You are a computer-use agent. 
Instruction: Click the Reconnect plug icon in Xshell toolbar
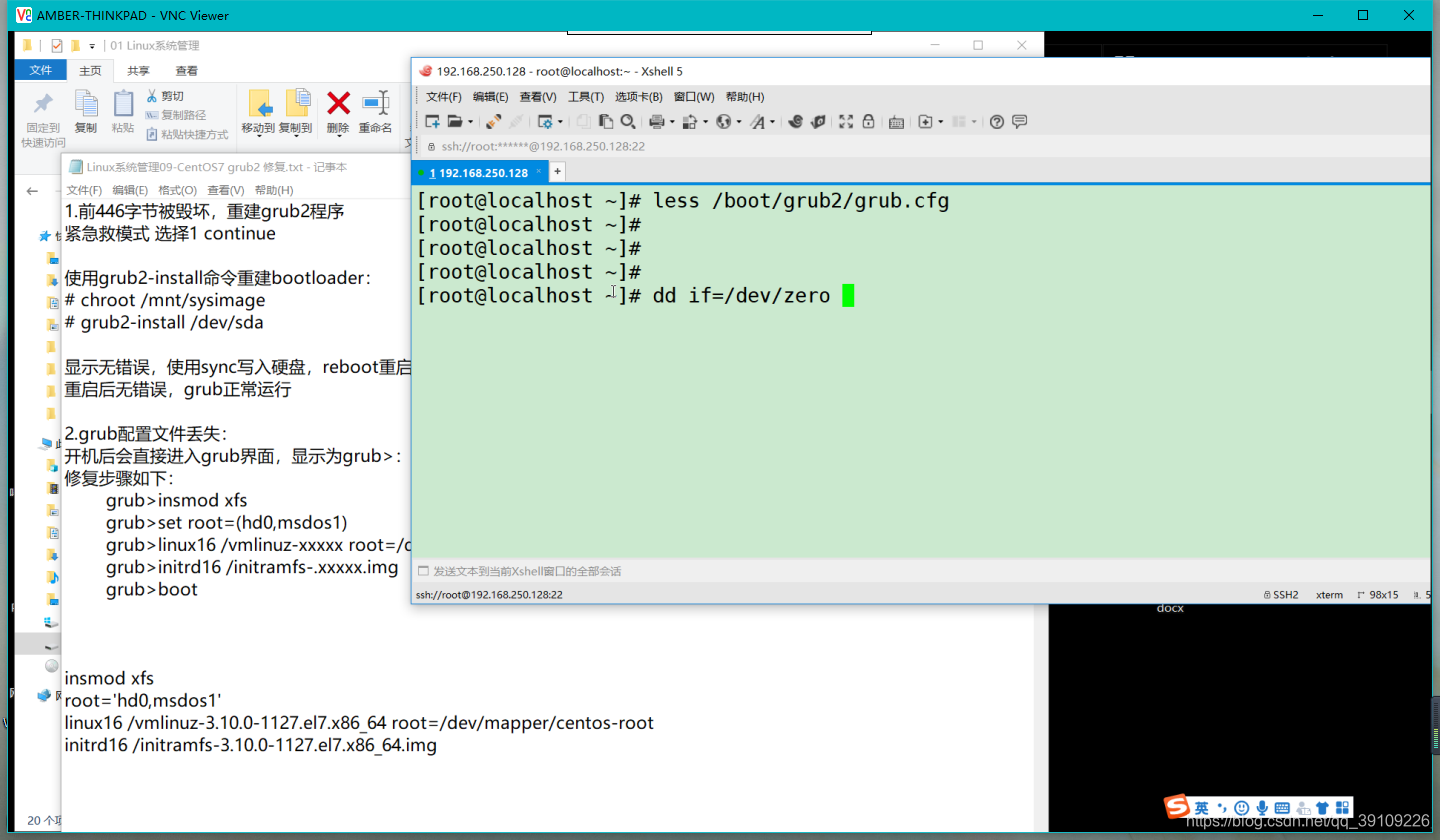tap(516, 122)
